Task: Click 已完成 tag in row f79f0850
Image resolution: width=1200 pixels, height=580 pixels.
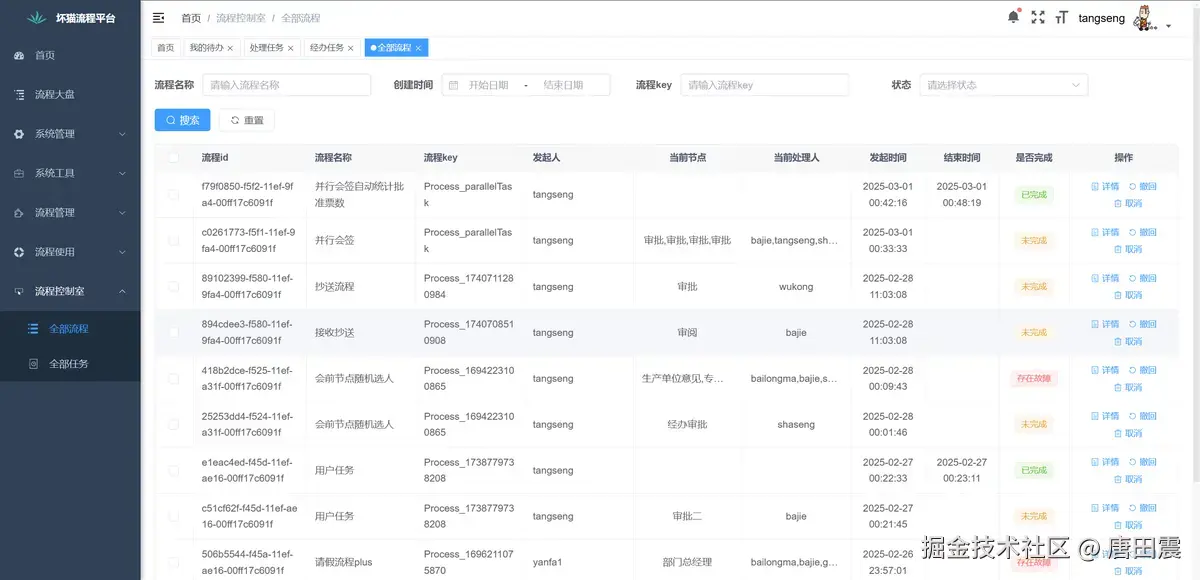Action: 1034,194
